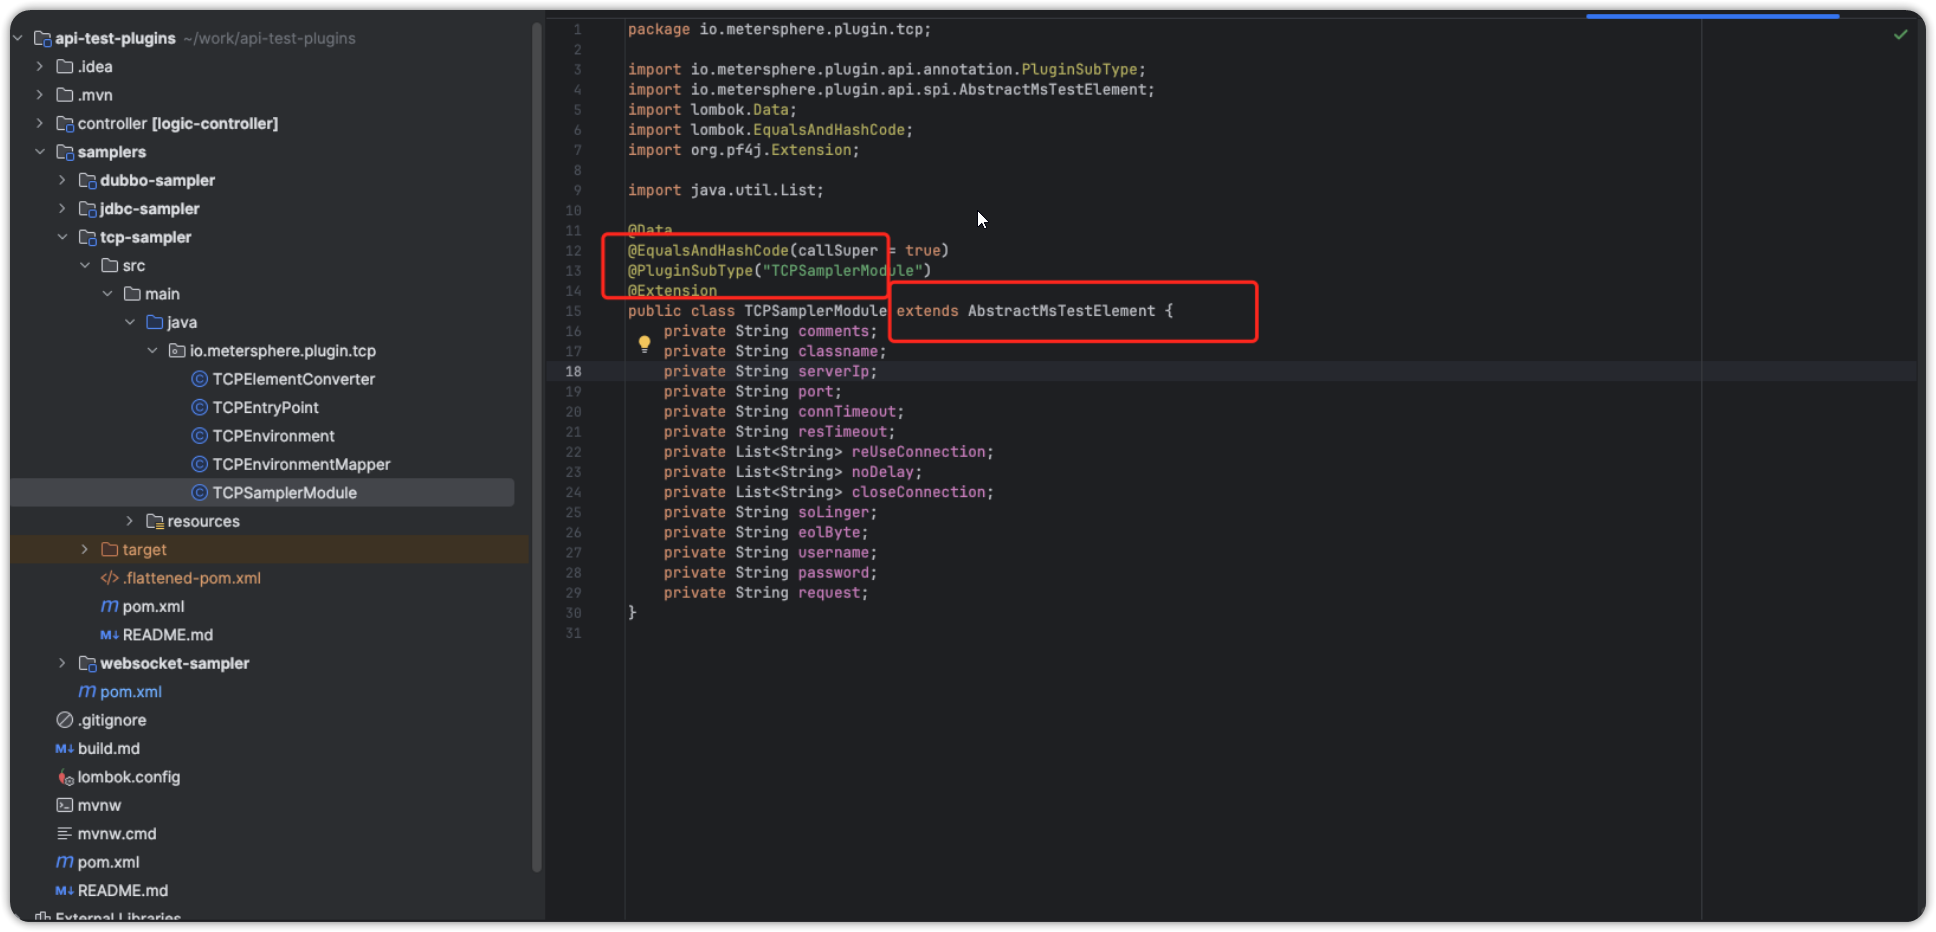The width and height of the screenshot is (1936, 932).
Task: Collapse the src folder
Action: pos(85,265)
